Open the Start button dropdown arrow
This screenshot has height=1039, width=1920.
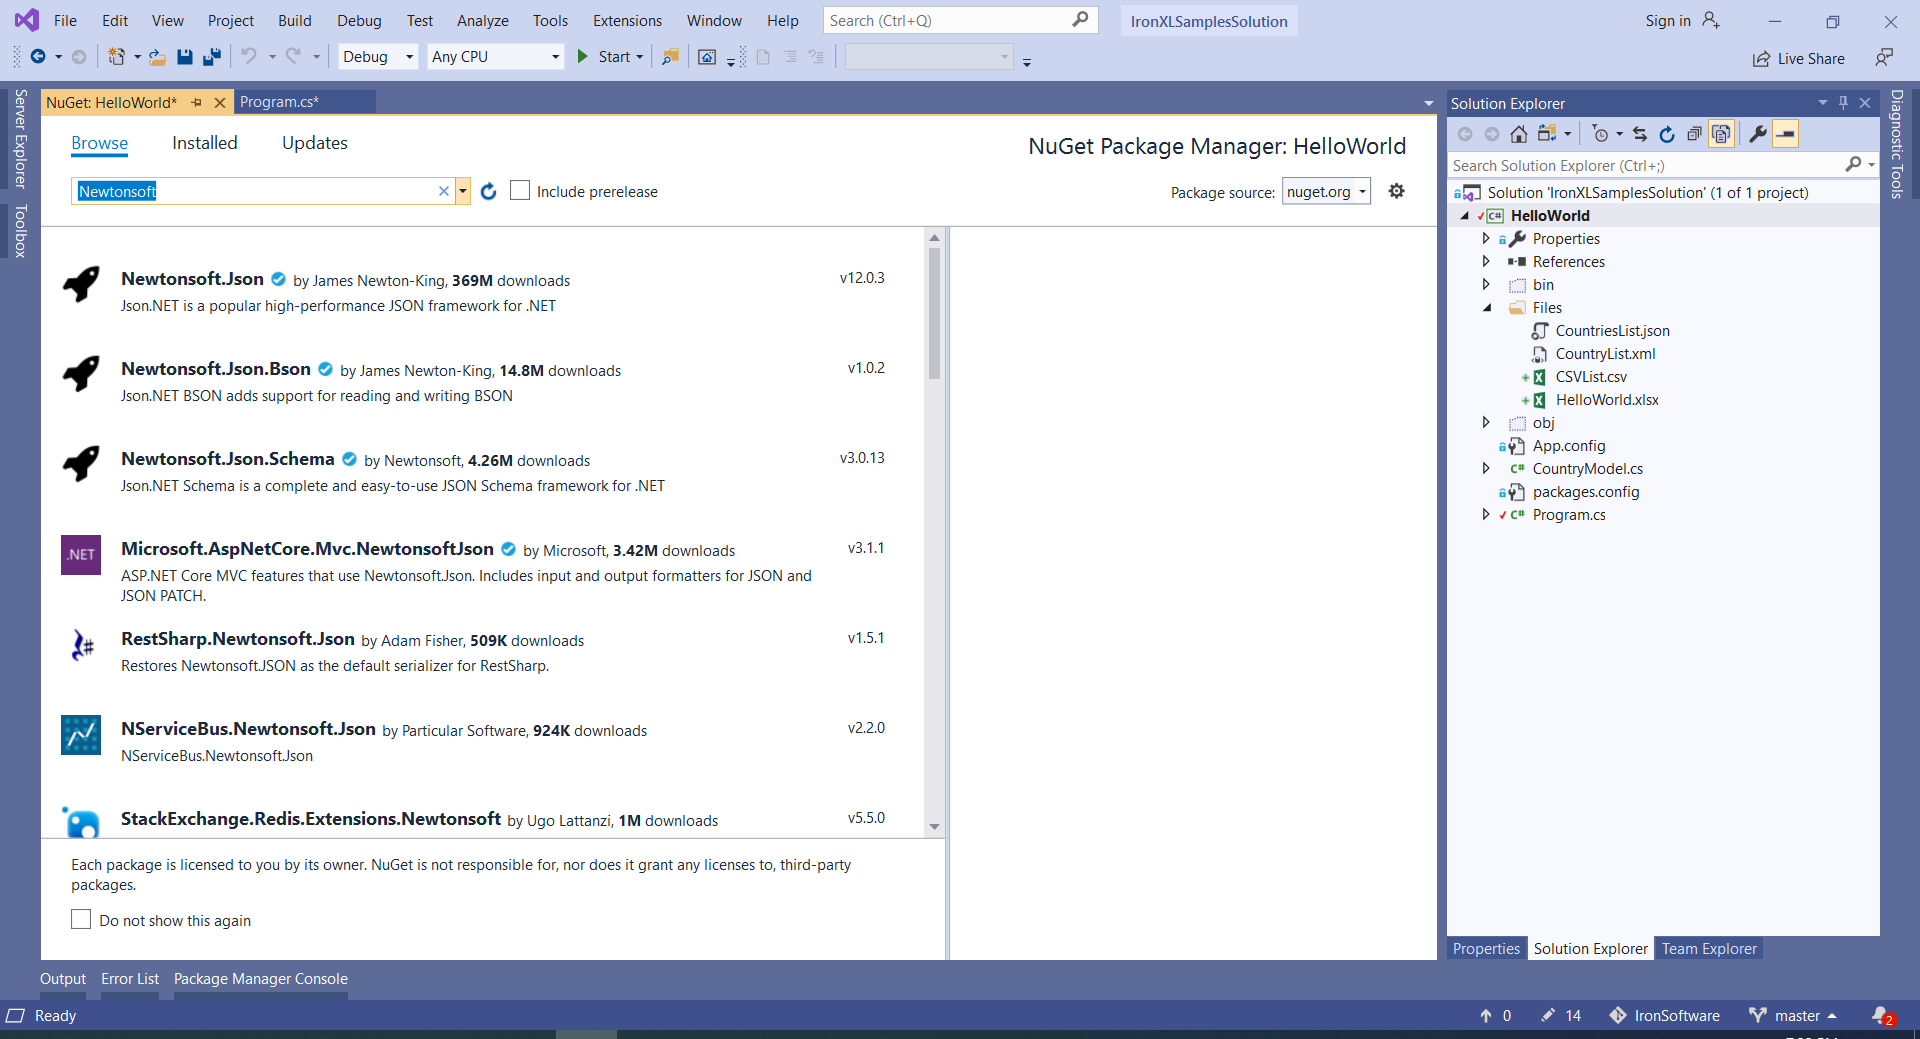click(640, 57)
